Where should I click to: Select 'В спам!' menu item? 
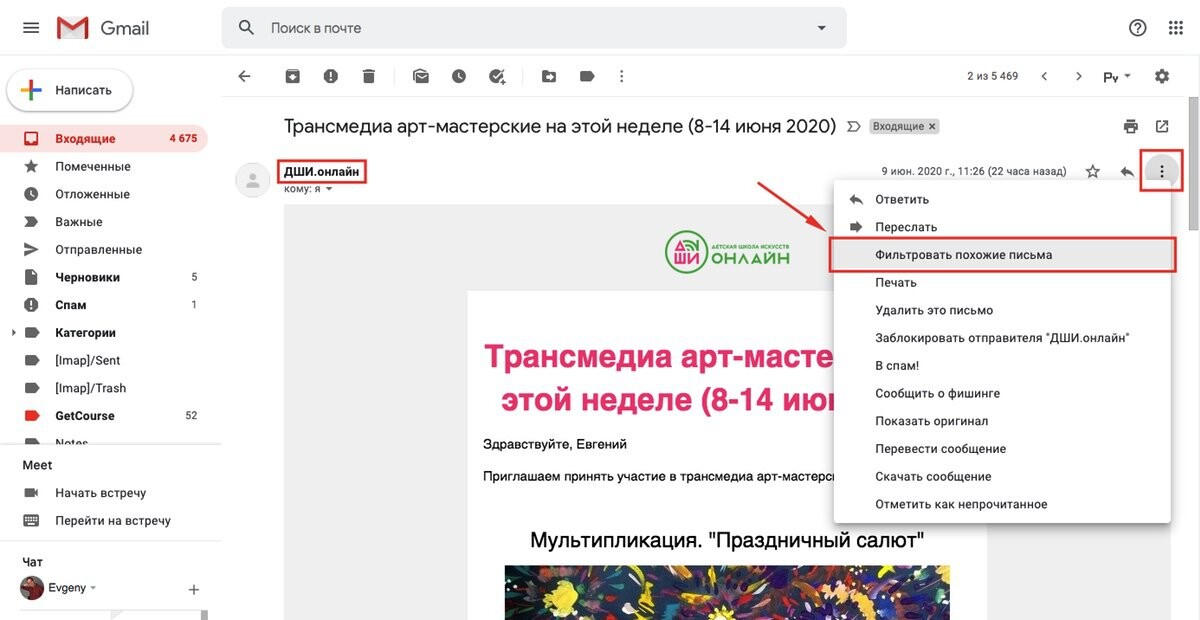pyautogui.click(x=1001, y=366)
